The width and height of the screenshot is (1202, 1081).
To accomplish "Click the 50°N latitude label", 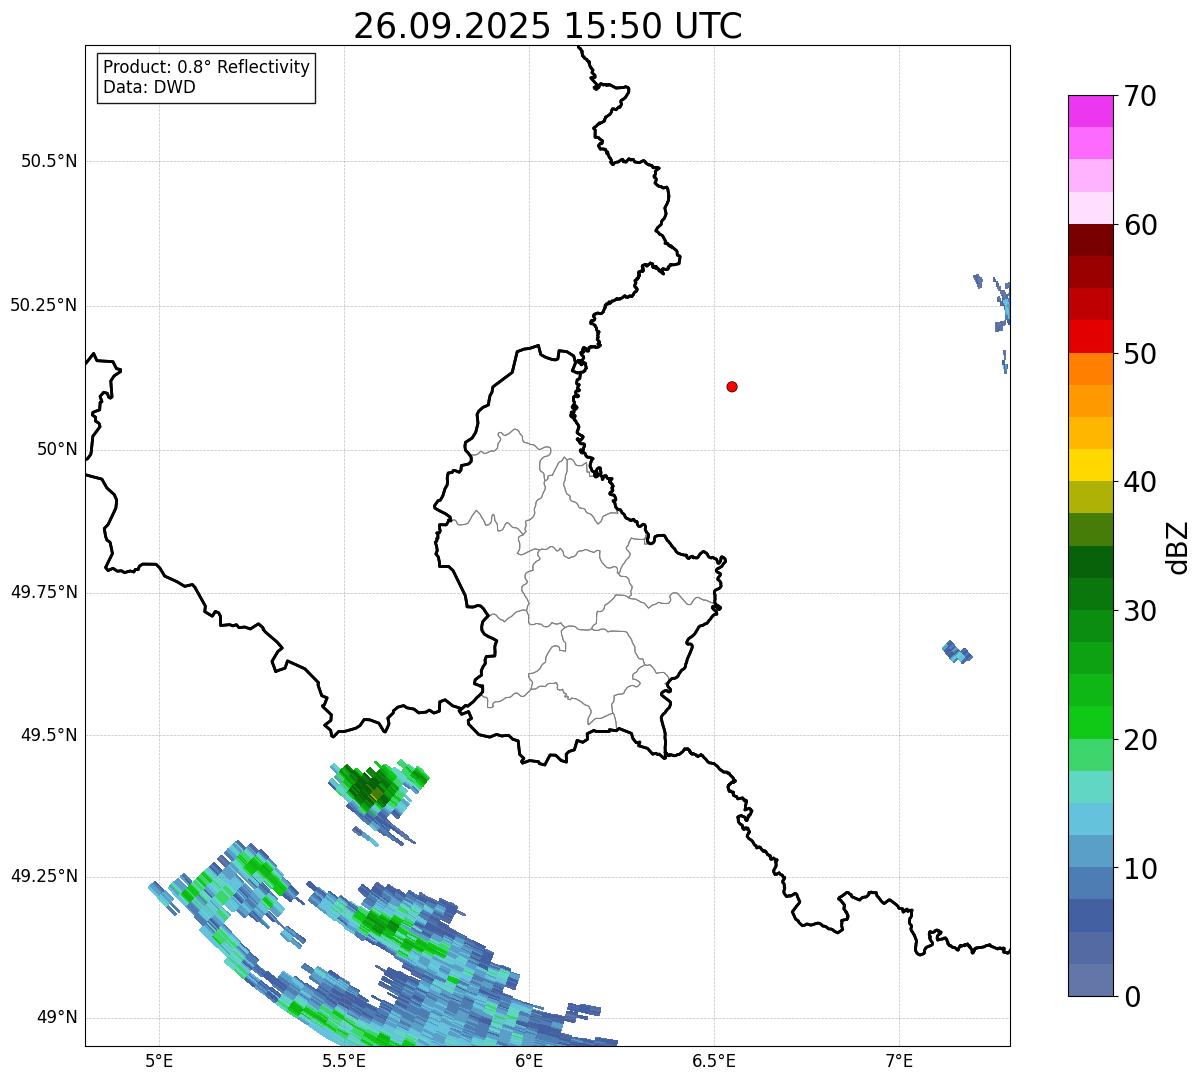I will tap(57, 449).
